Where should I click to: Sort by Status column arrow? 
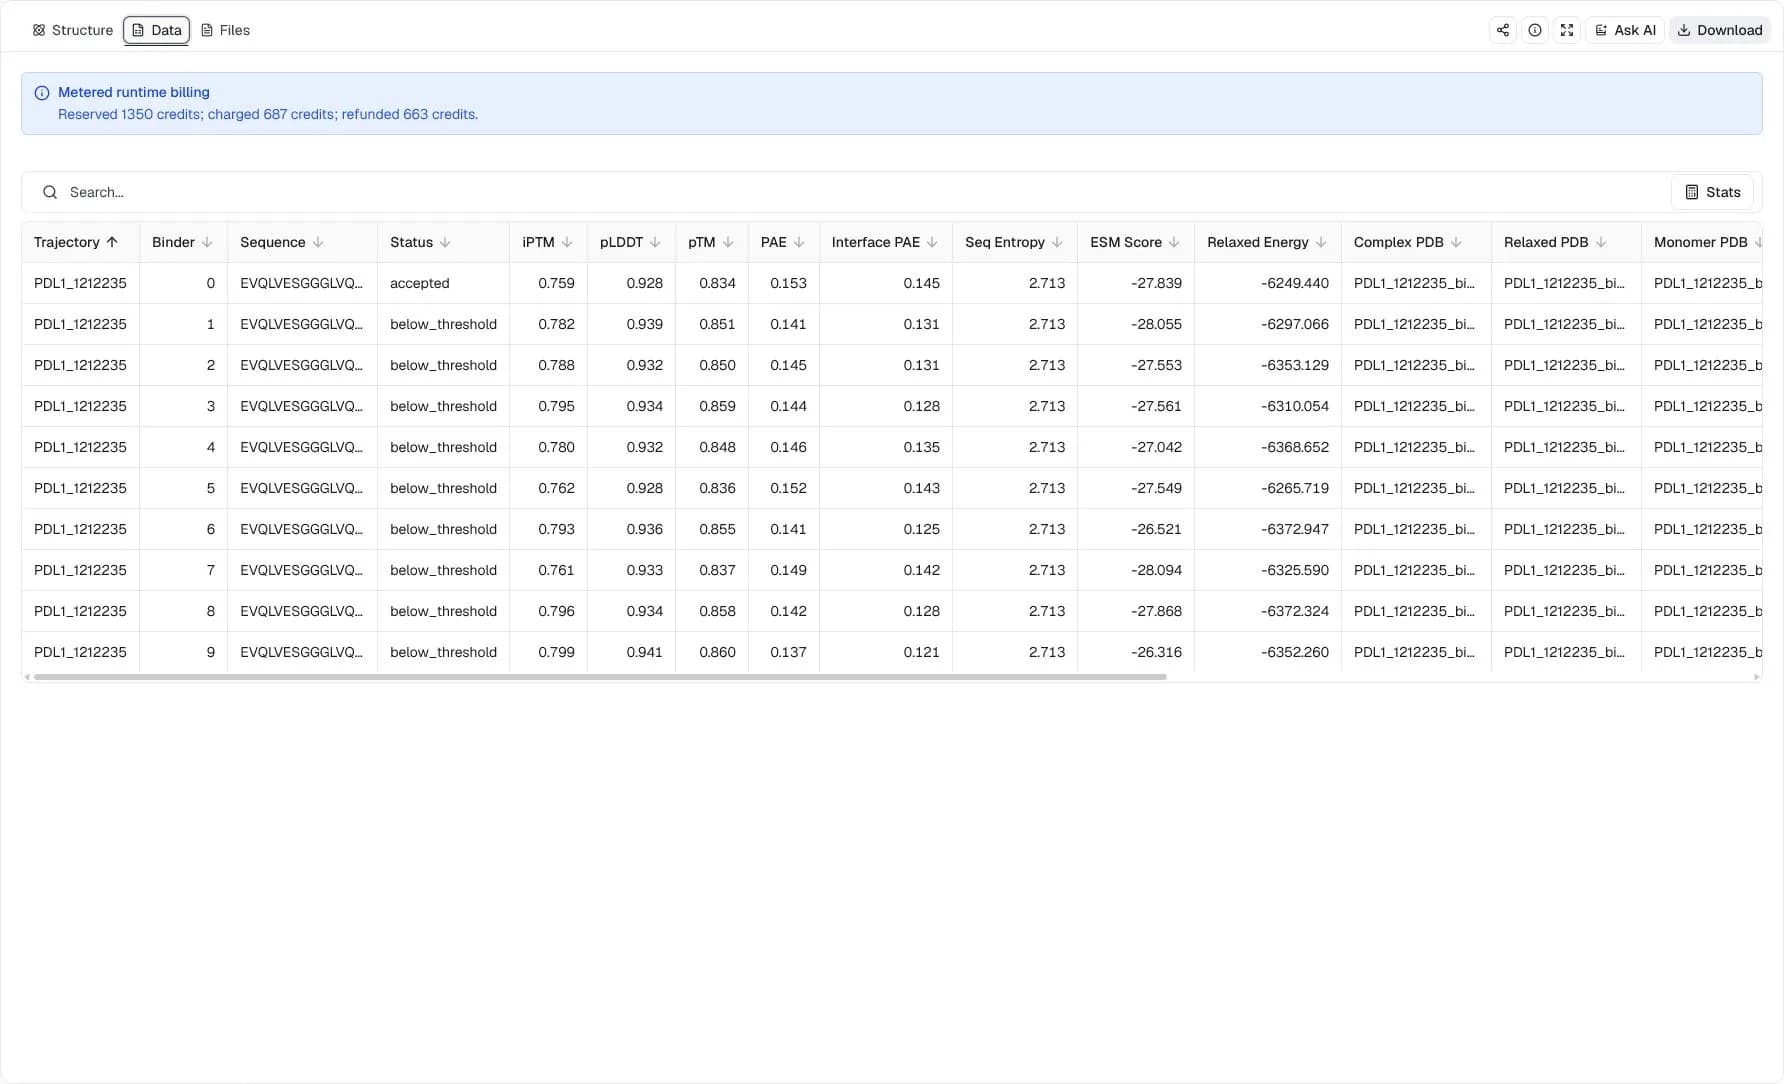pos(445,242)
